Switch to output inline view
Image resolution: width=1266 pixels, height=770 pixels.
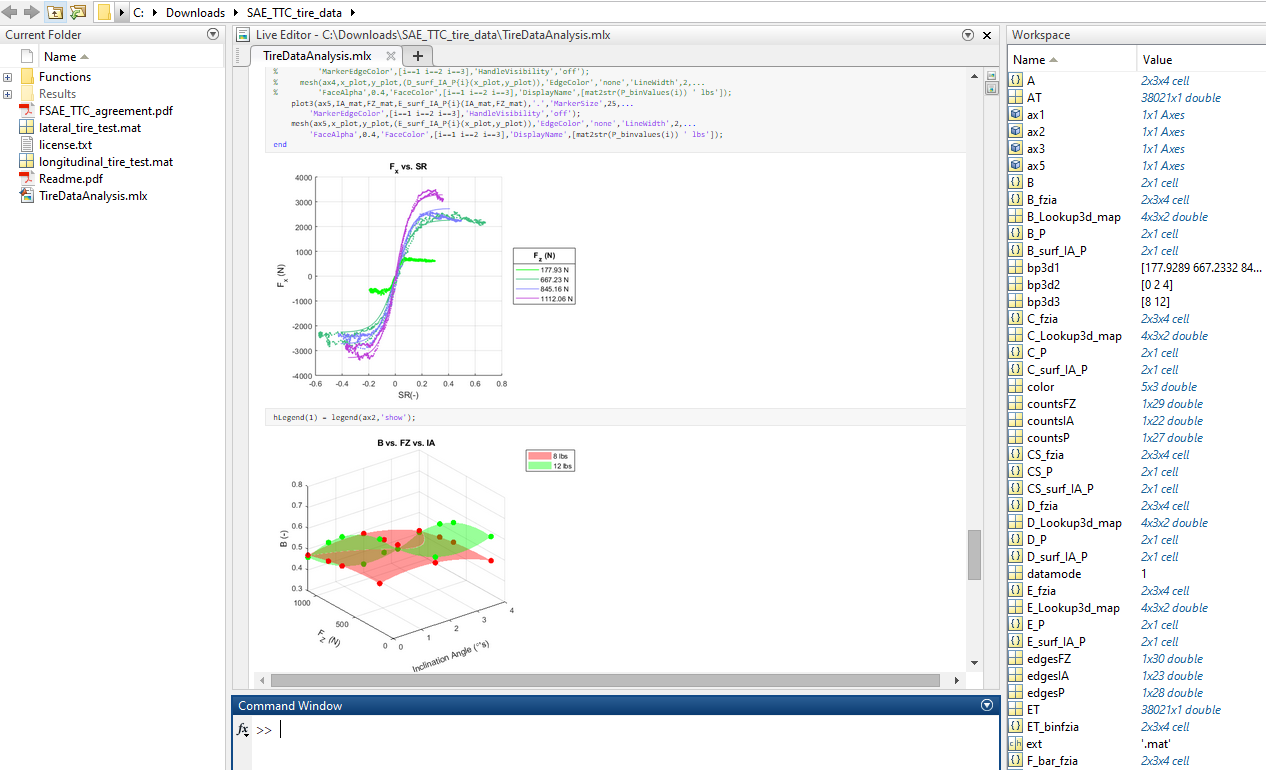pos(991,88)
